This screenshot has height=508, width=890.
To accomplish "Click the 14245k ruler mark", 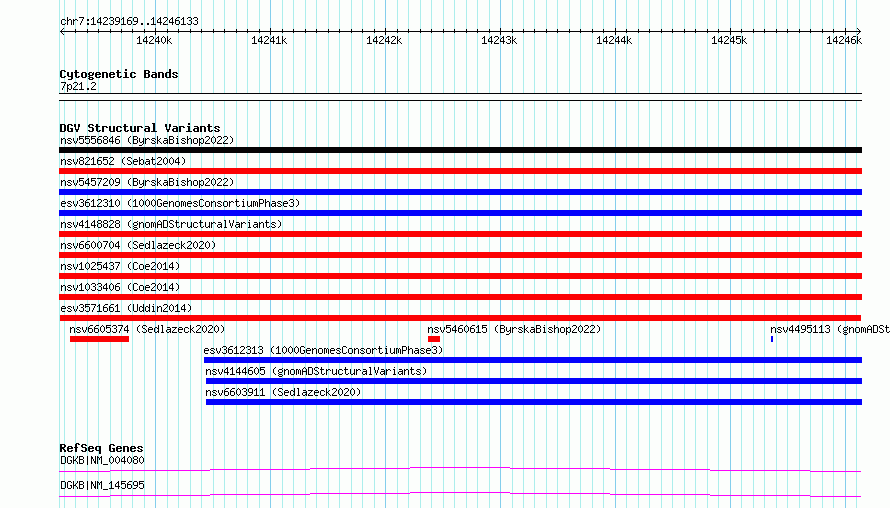I will point(729,40).
